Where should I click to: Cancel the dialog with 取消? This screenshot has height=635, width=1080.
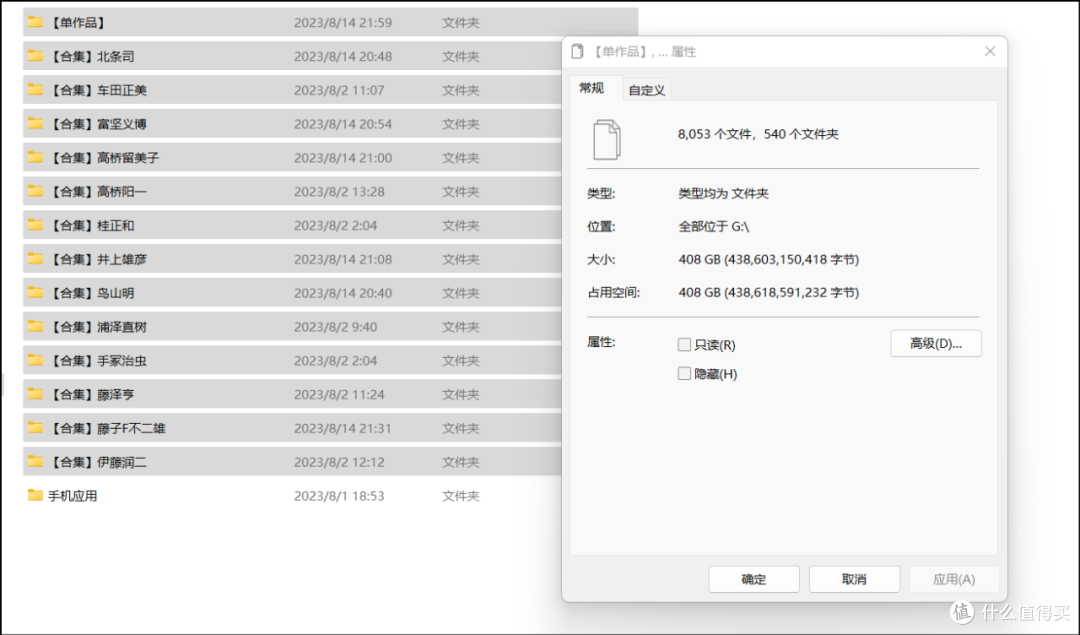tap(854, 579)
